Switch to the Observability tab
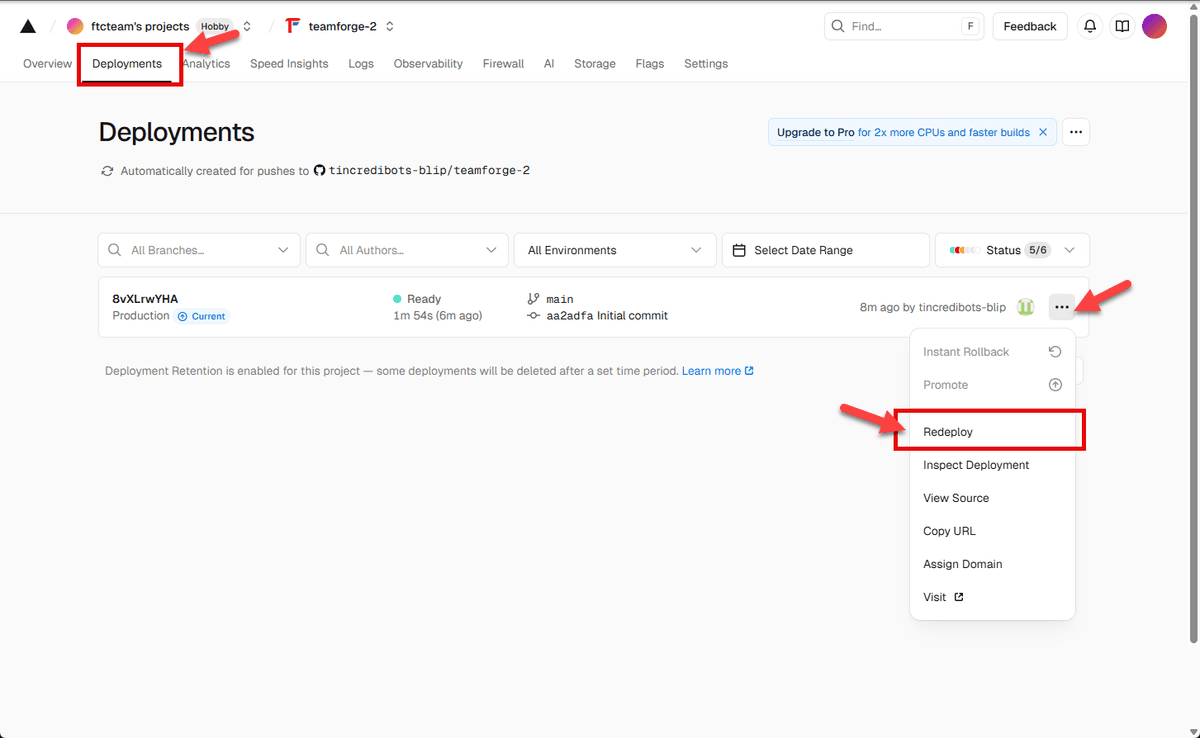Image resolution: width=1200 pixels, height=738 pixels. [428, 63]
